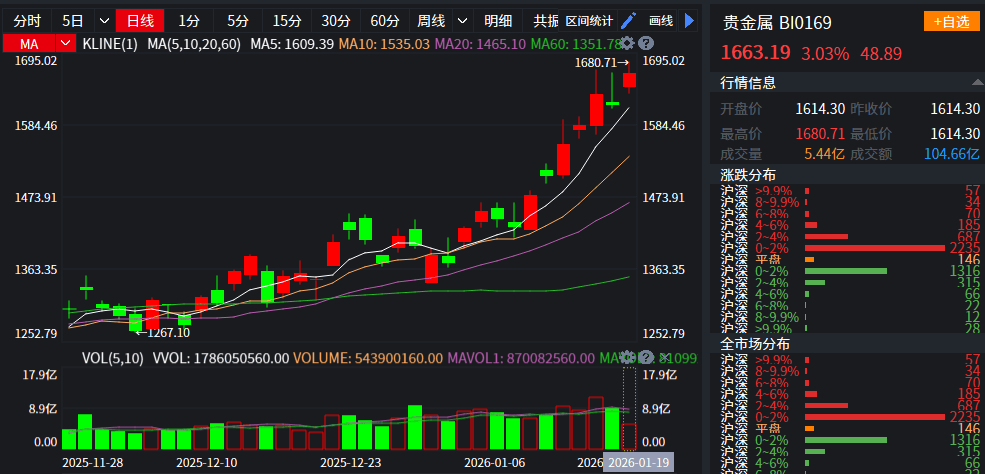The width and height of the screenshot is (985, 474).
Task: Select the 60分 timeframe
Action: [384, 20]
